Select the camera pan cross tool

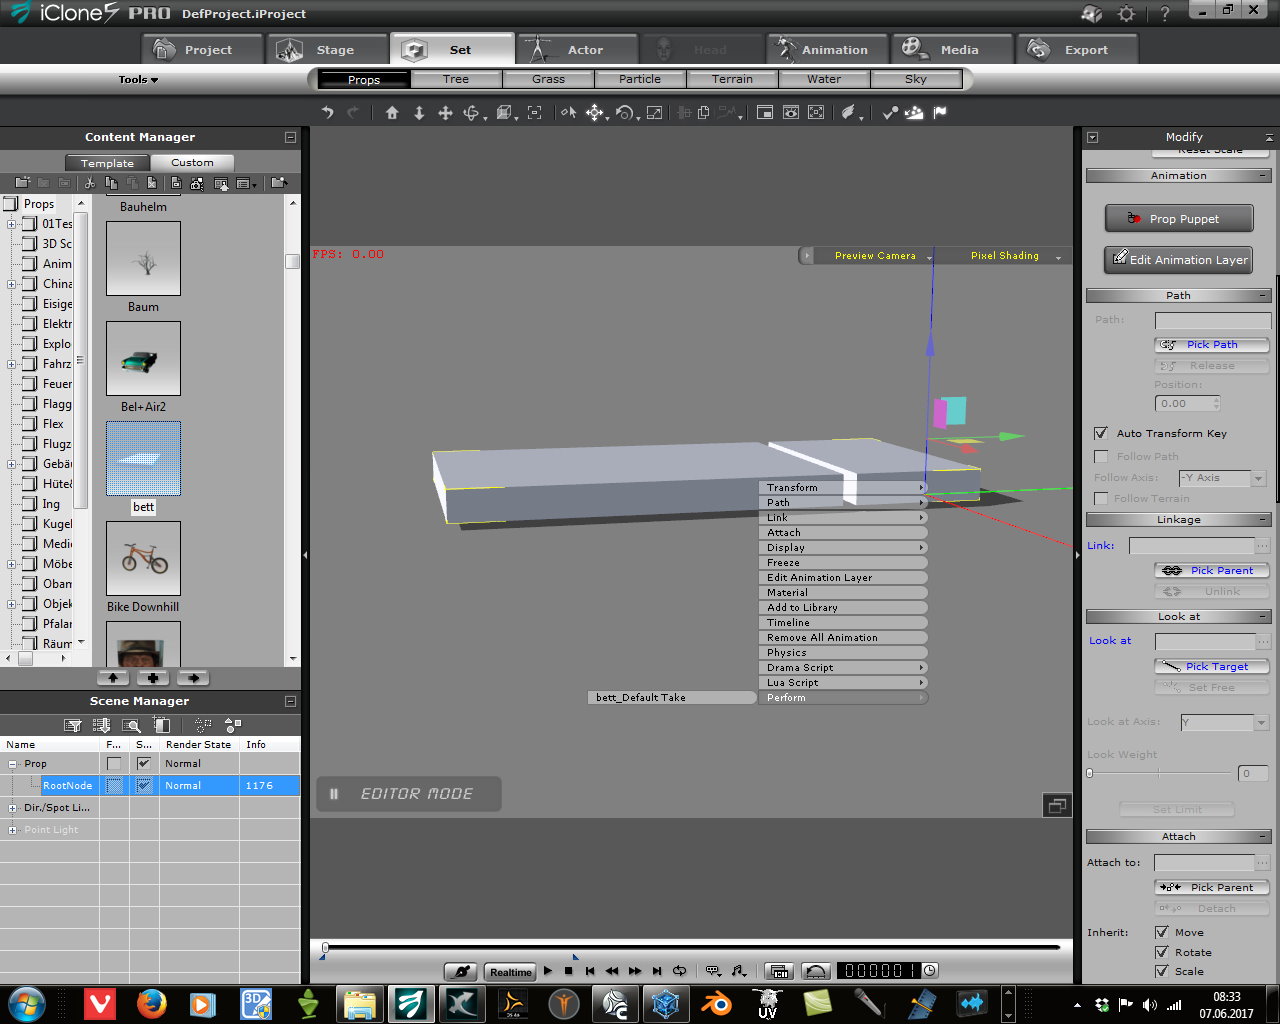coord(446,113)
